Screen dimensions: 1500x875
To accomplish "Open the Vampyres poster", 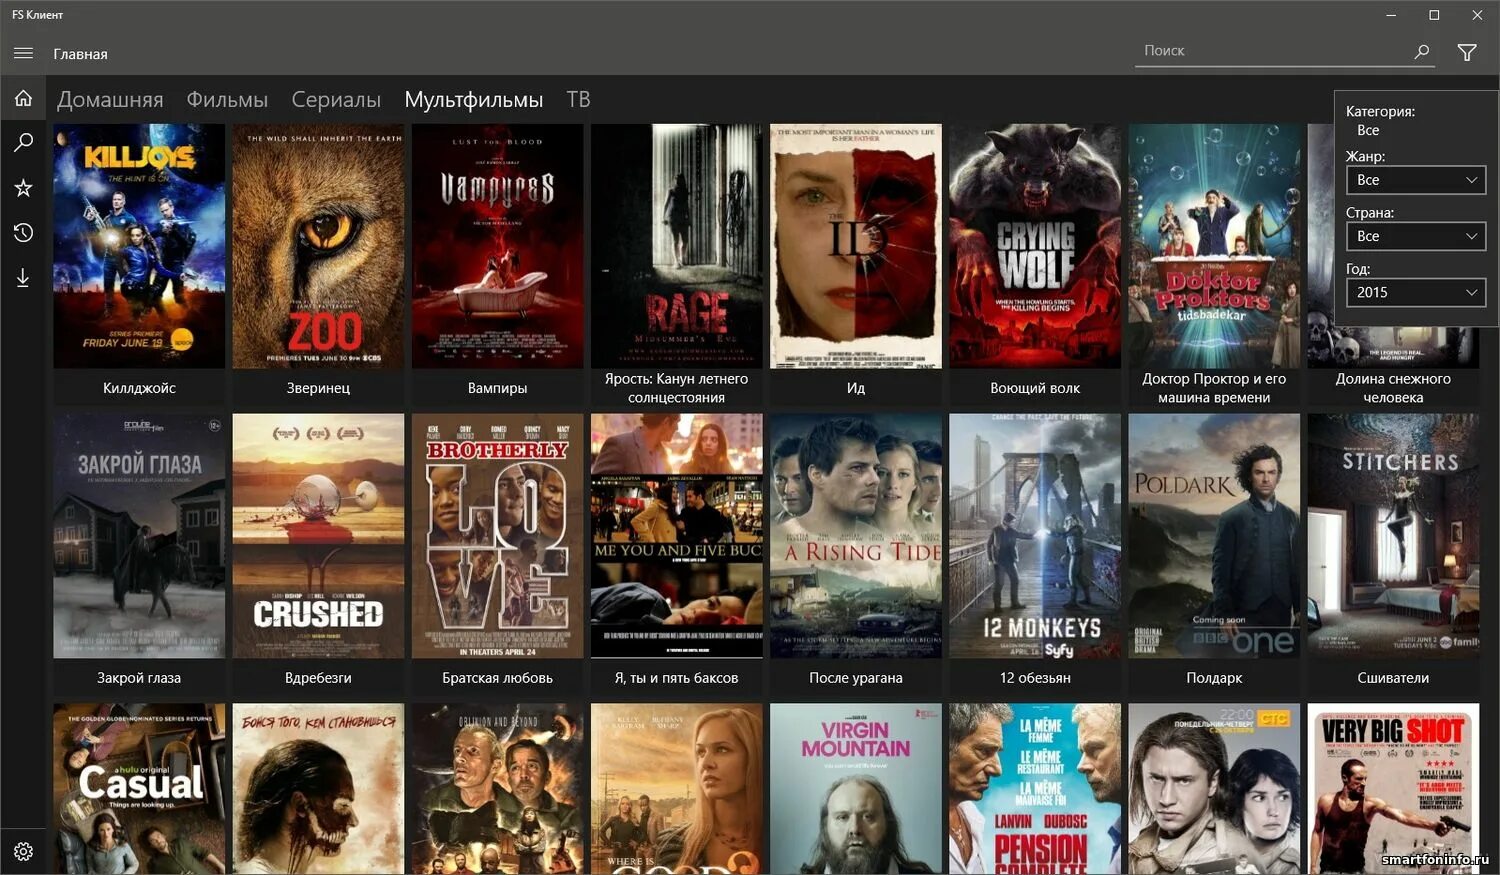I will point(497,246).
